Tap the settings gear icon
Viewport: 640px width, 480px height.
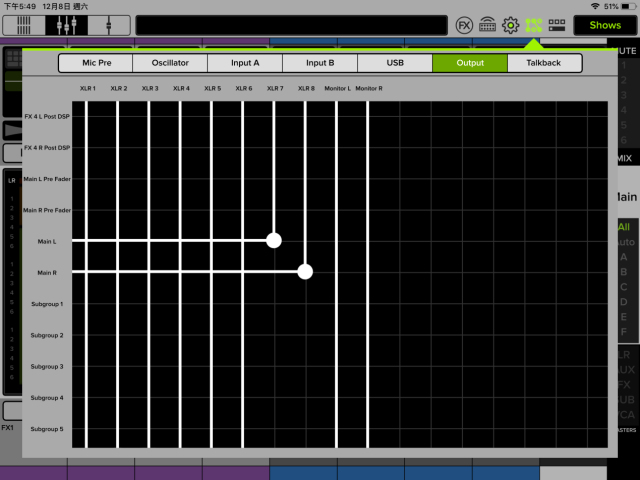511,25
